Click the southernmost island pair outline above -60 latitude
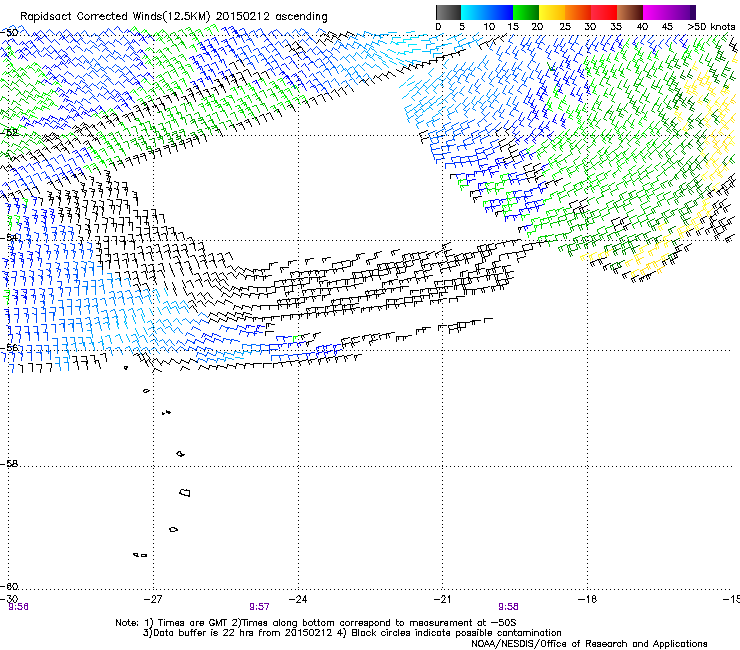 [x=140, y=555]
